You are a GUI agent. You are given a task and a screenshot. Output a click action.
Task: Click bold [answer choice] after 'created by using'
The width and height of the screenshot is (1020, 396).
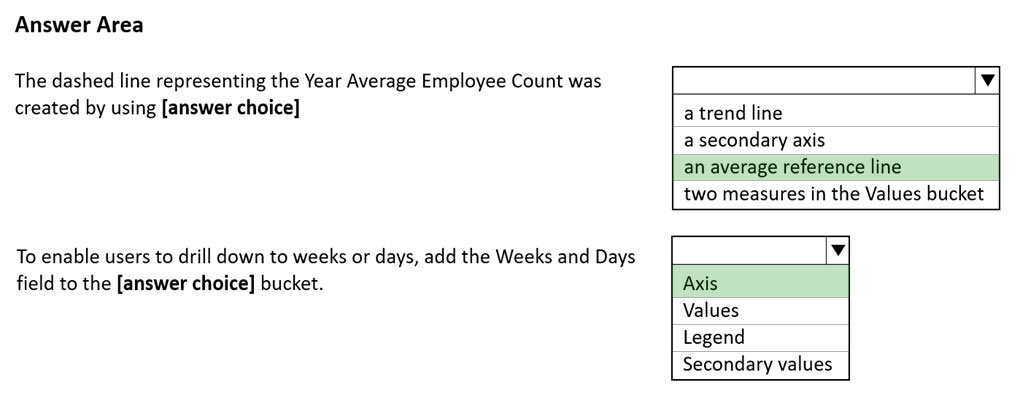click(x=230, y=108)
